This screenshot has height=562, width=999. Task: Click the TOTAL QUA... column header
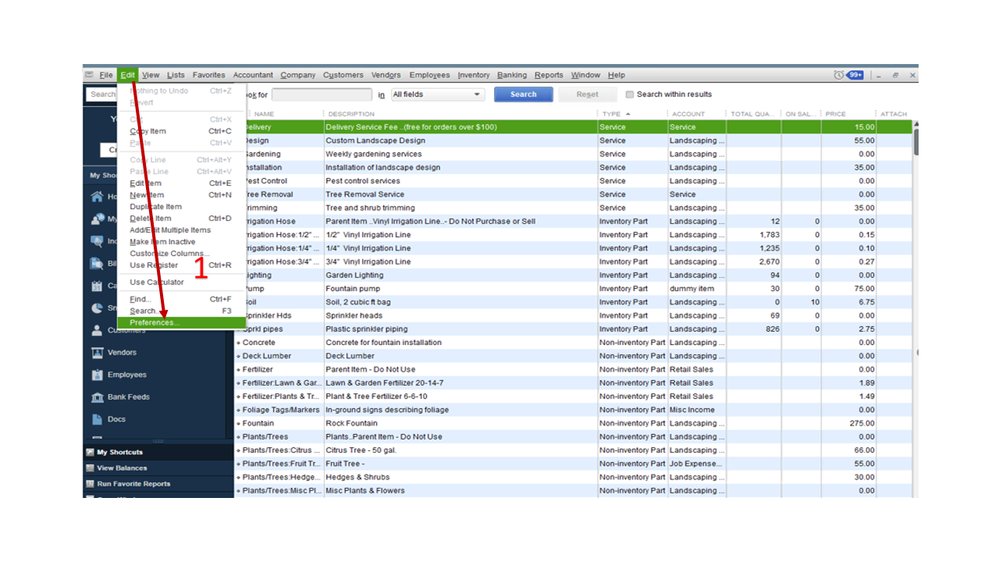(750, 114)
